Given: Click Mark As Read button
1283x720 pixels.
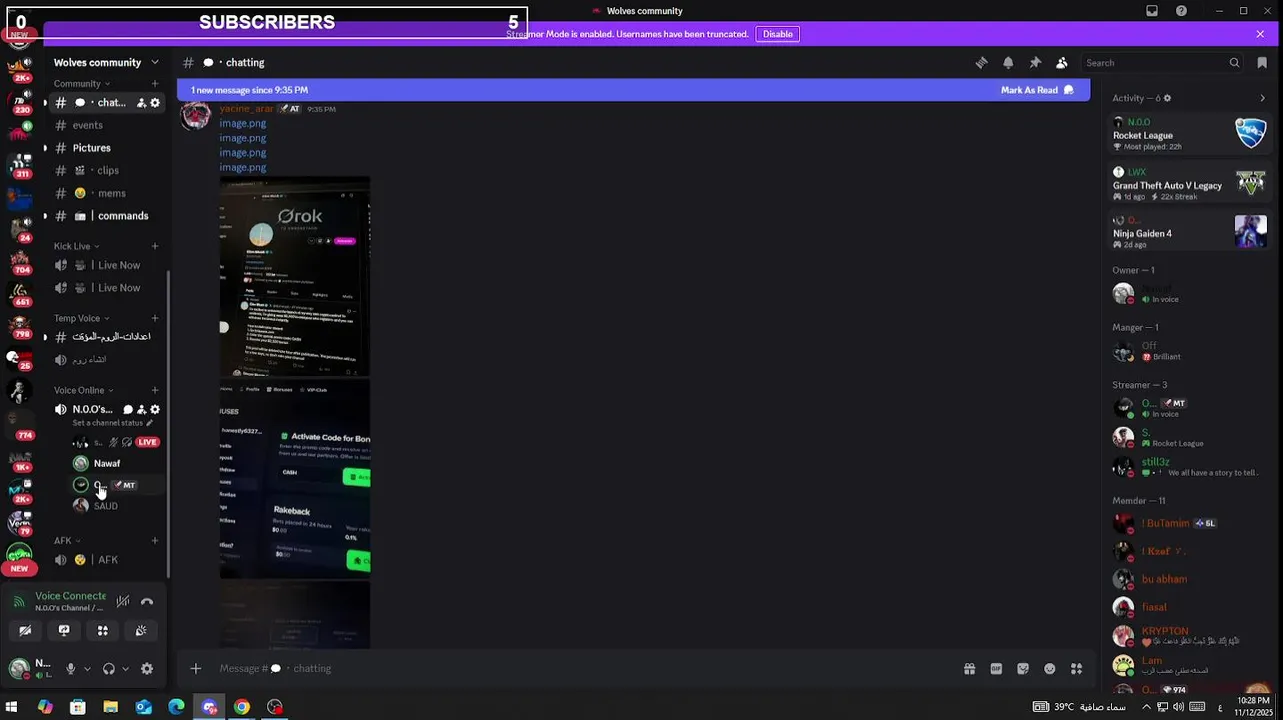Looking at the screenshot, I should click(1037, 90).
